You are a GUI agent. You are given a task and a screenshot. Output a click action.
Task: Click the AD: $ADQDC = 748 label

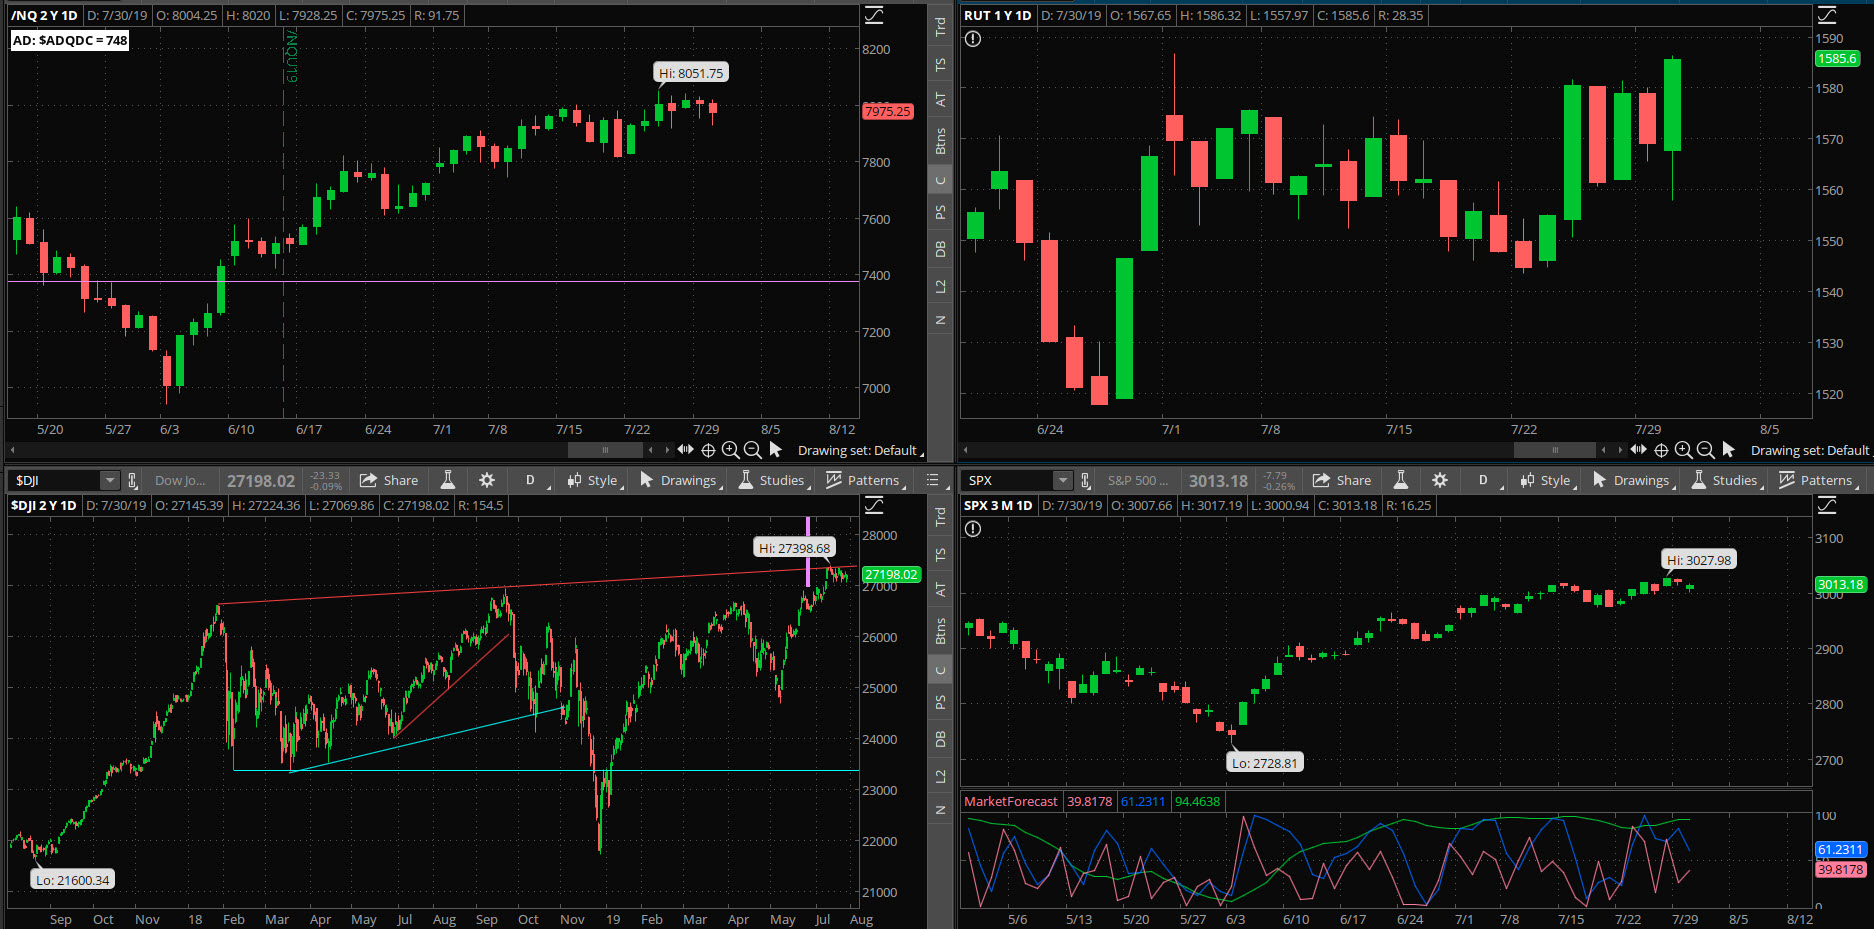pyautogui.click(x=70, y=40)
